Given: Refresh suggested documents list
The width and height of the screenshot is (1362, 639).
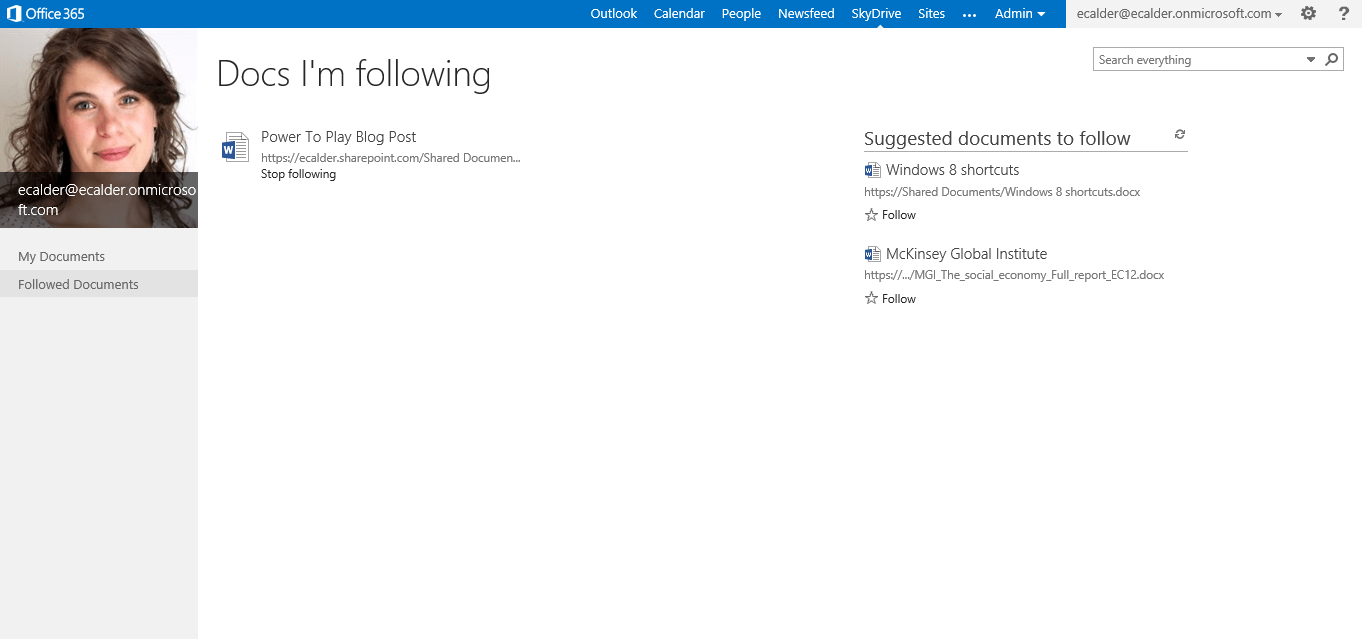Looking at the screenshot, I should pos(1180,134).
